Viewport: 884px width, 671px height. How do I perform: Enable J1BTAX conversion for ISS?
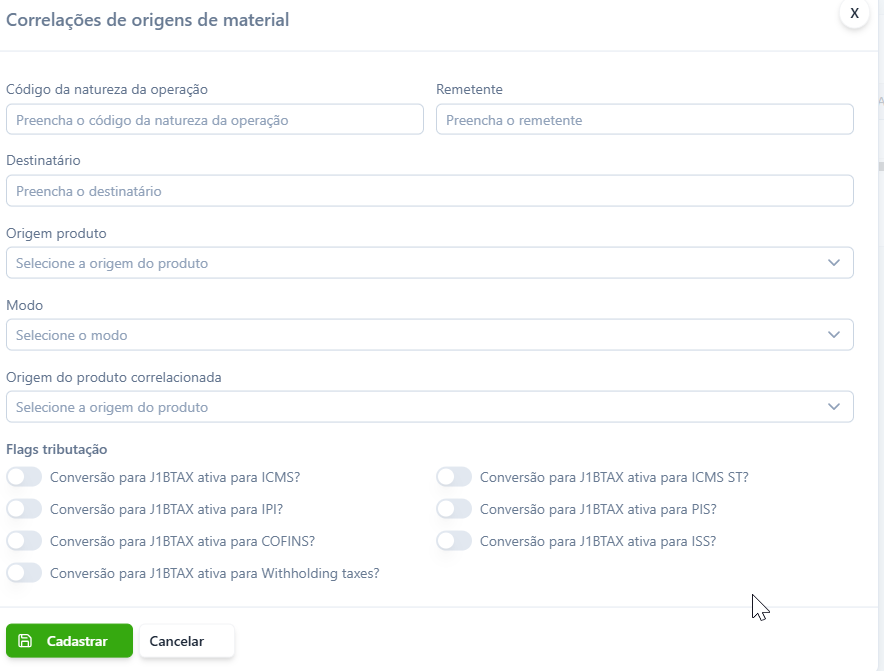tap(454, 541)
